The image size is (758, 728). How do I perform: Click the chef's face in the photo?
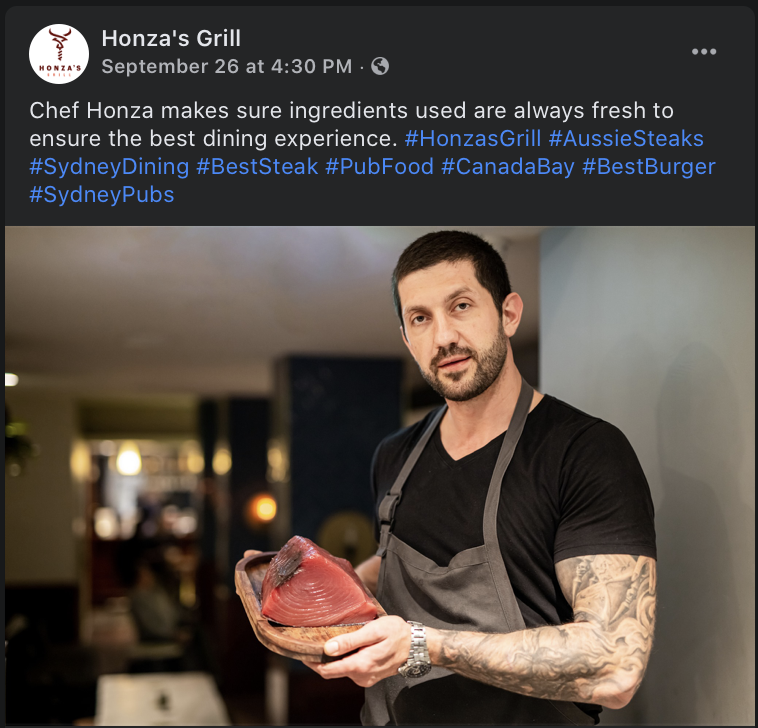point(454,329)
